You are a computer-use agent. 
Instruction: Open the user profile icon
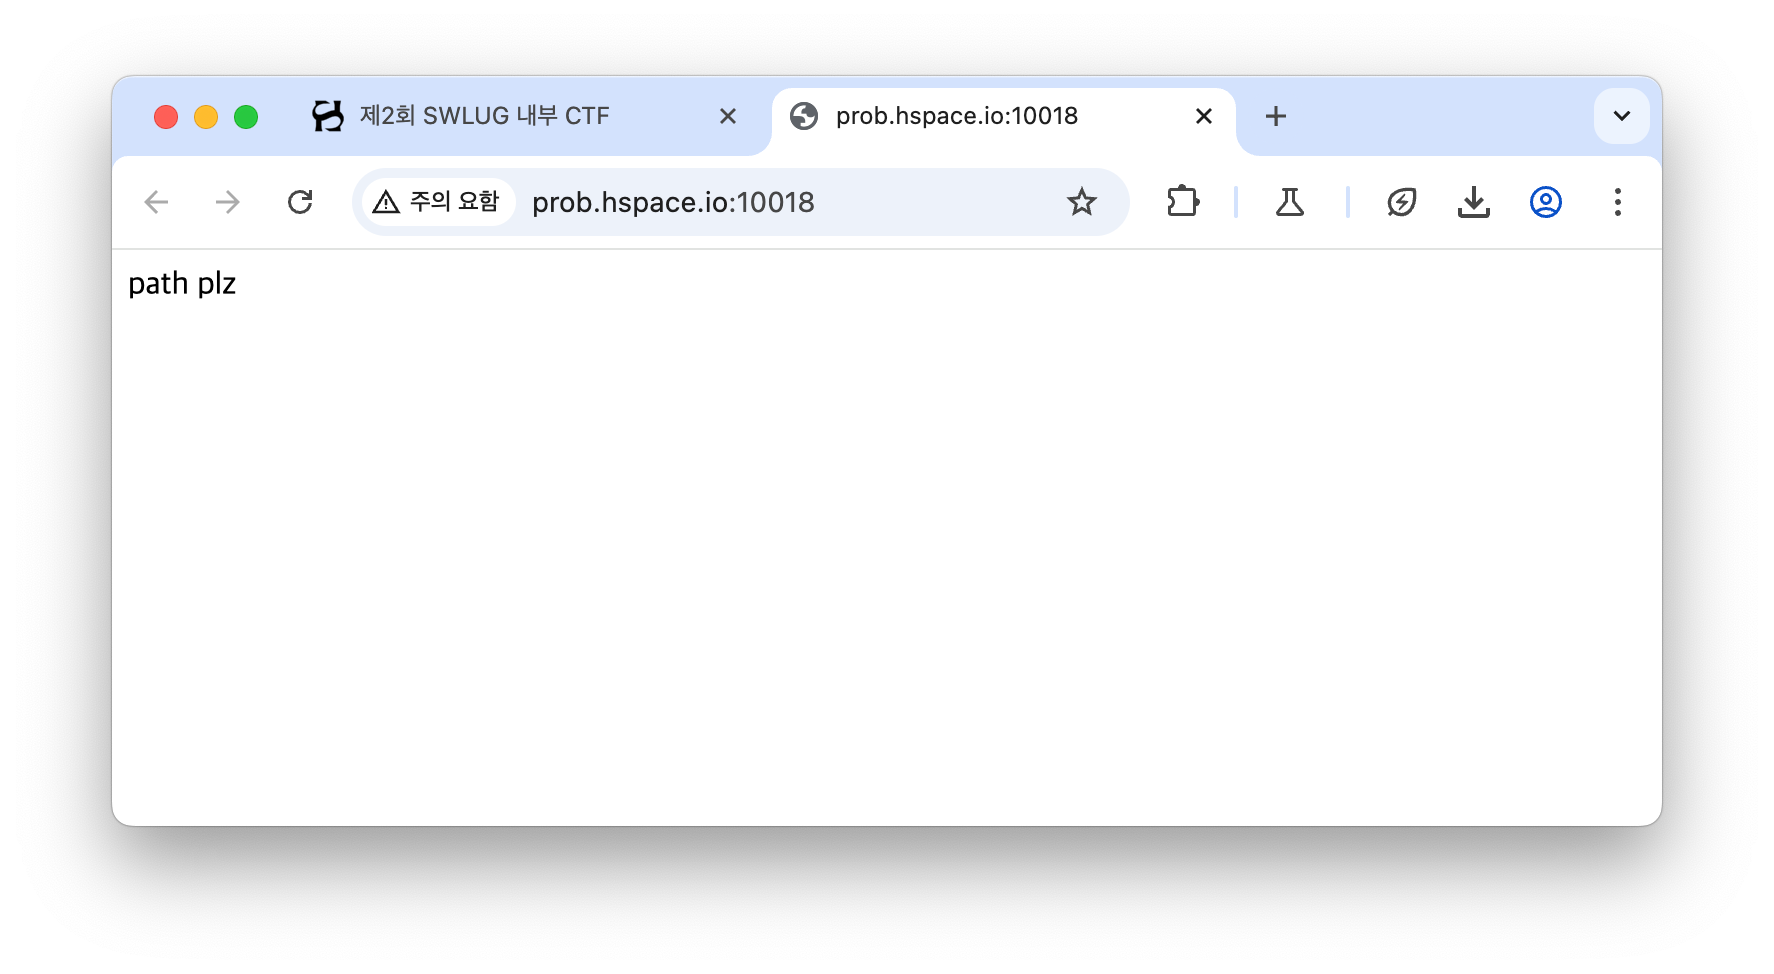pos(1546,202)
